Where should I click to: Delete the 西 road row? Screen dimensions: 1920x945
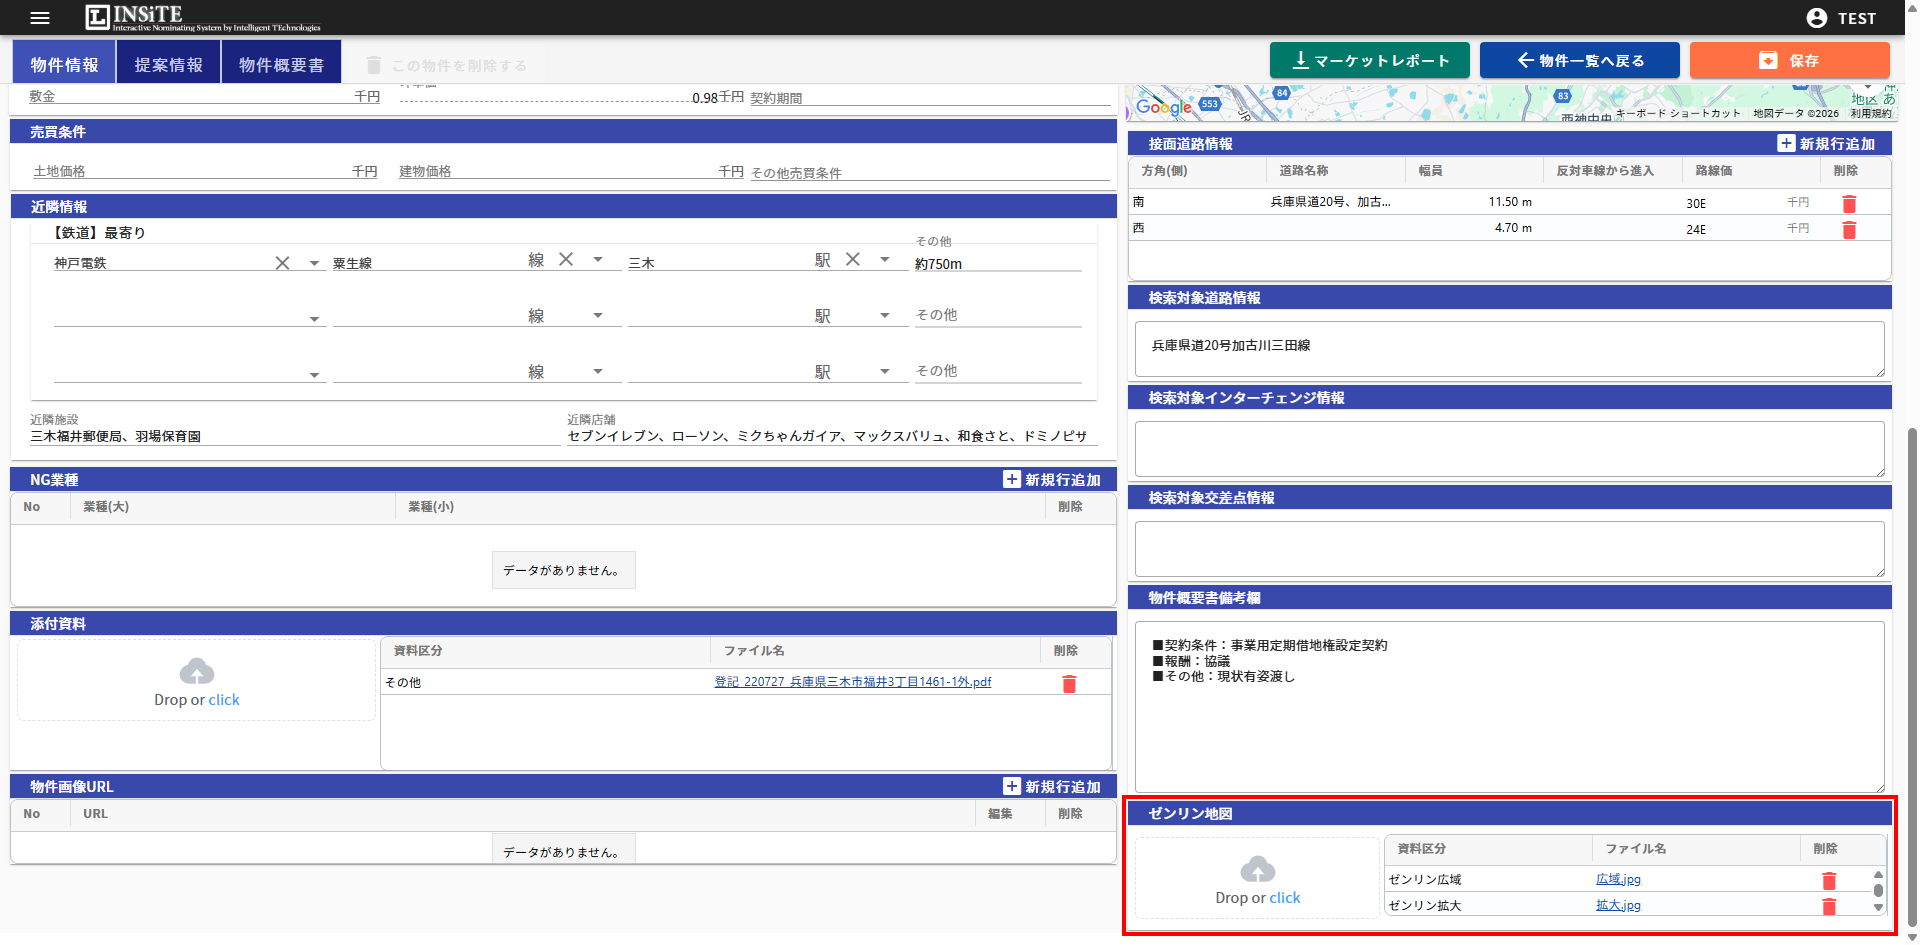(x=1849, y=230)
